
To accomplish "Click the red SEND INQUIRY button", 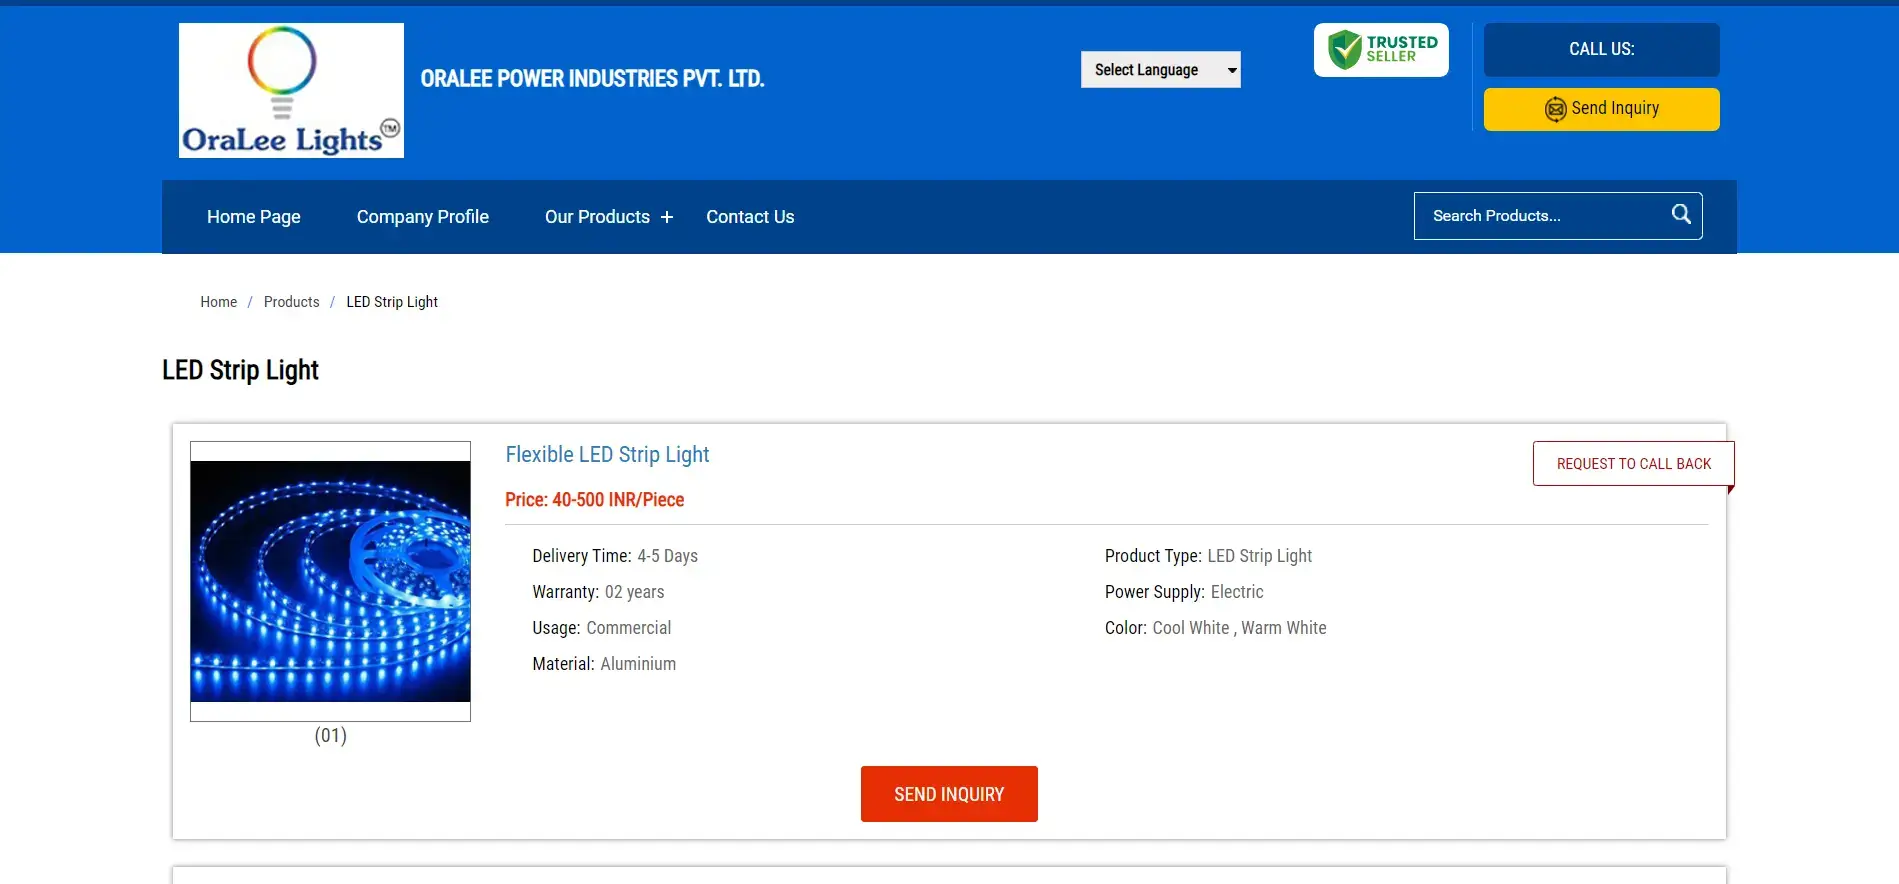I will [949, 794].
